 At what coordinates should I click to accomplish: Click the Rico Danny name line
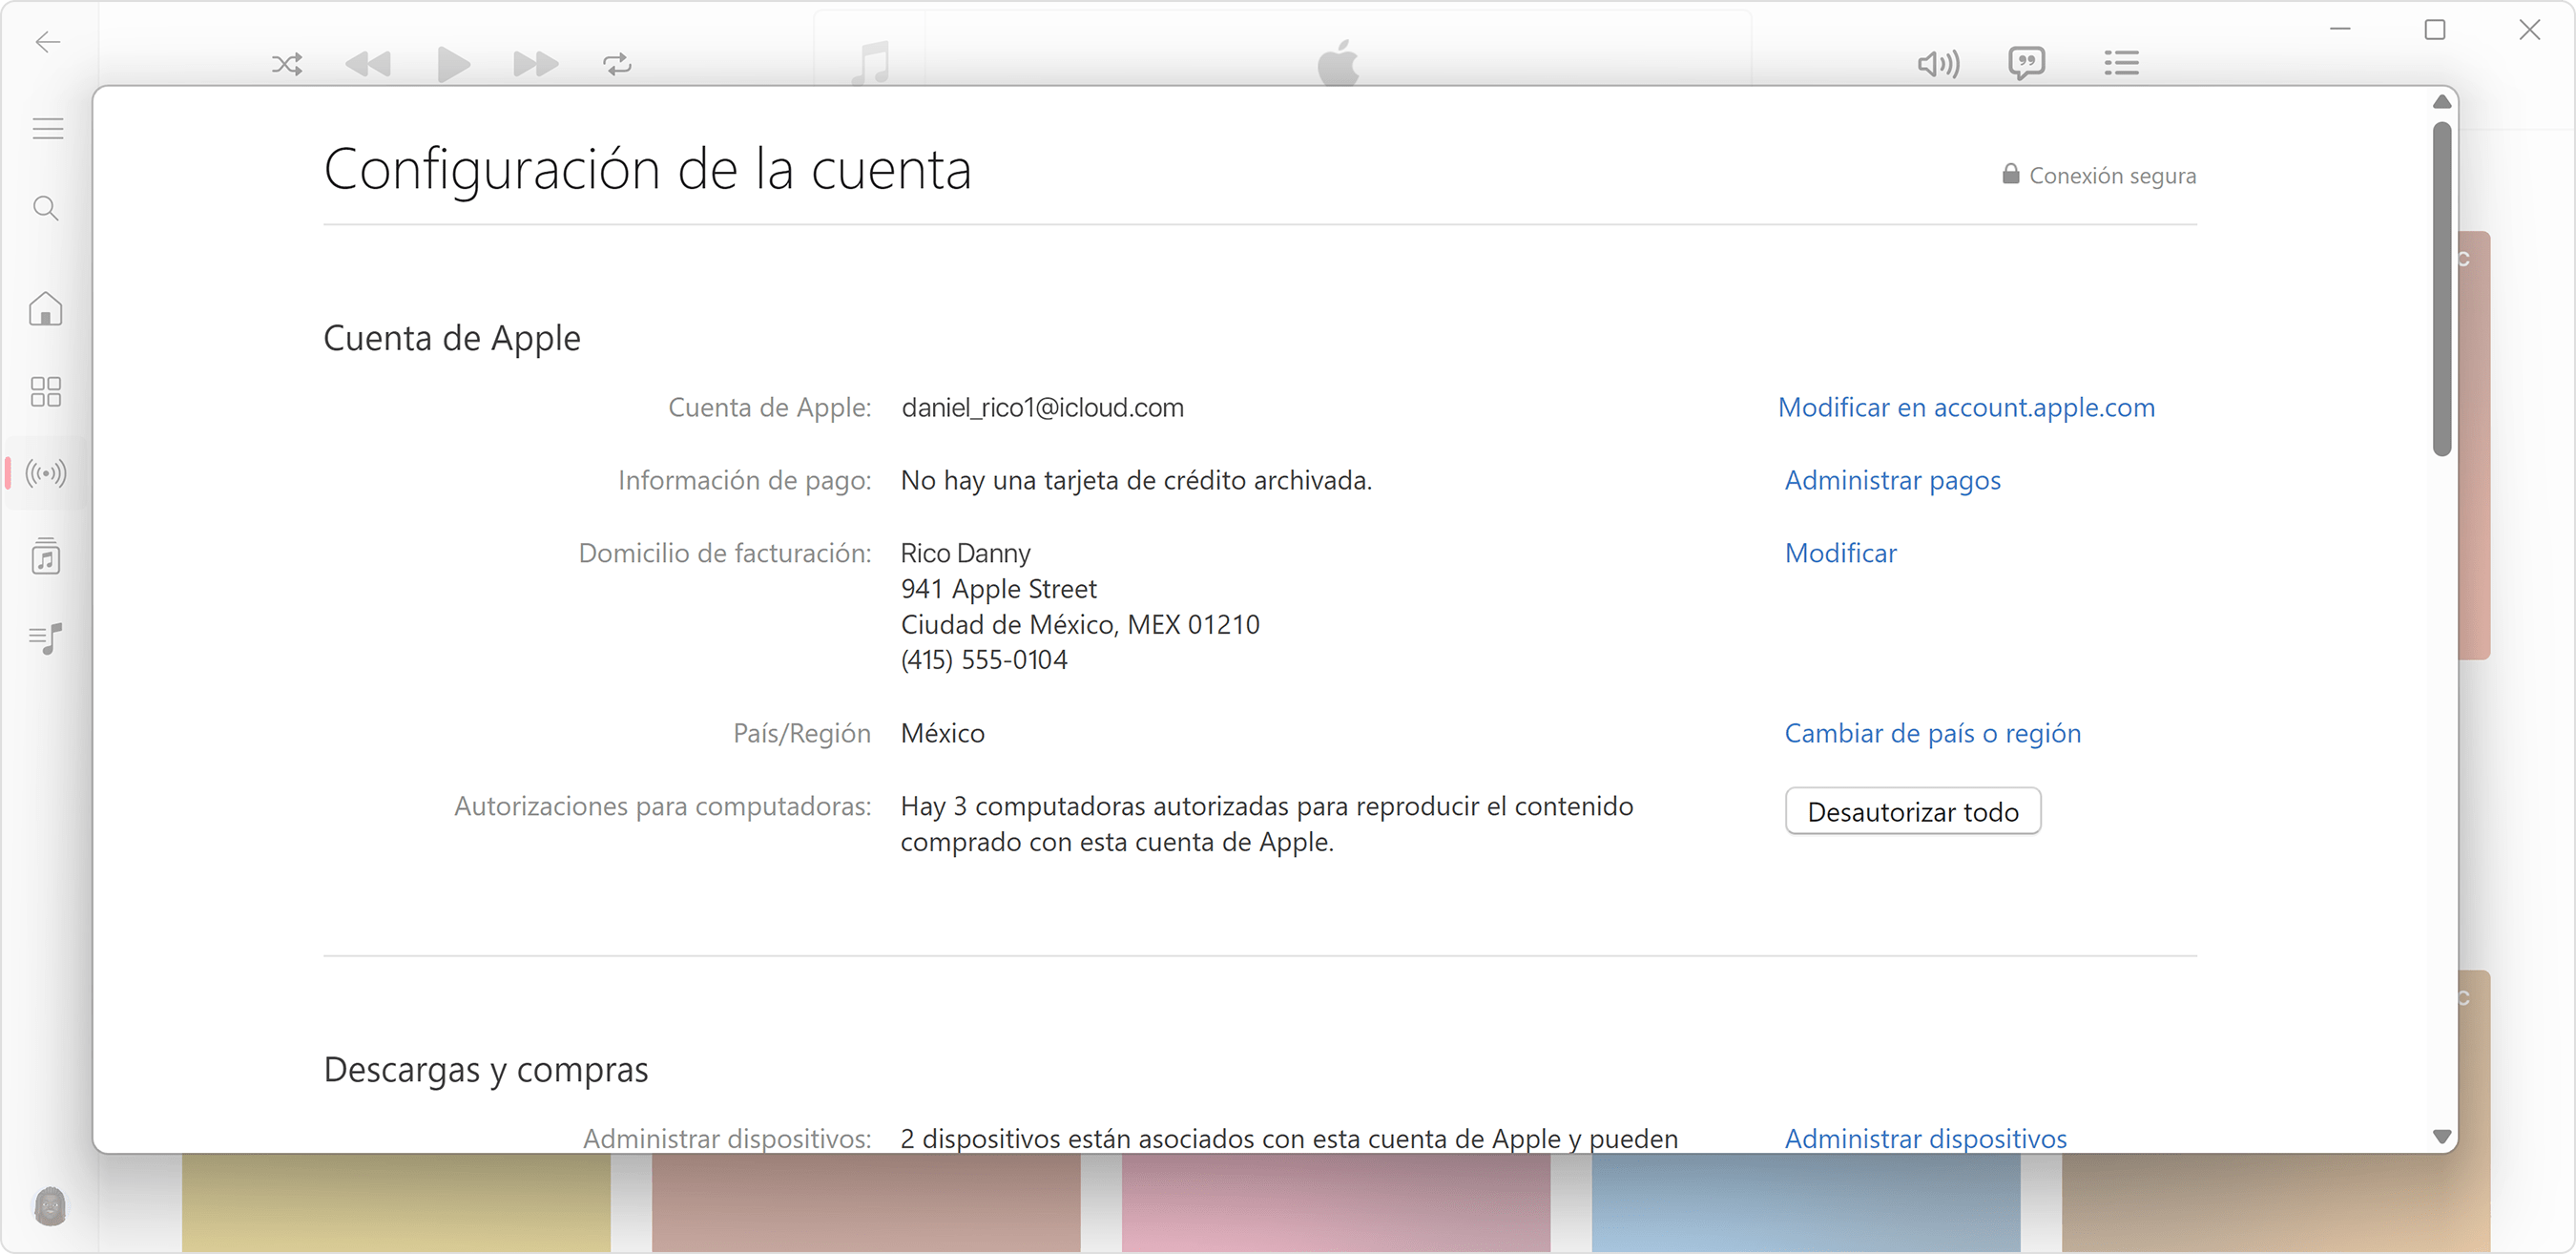click(x=965, y=553)
